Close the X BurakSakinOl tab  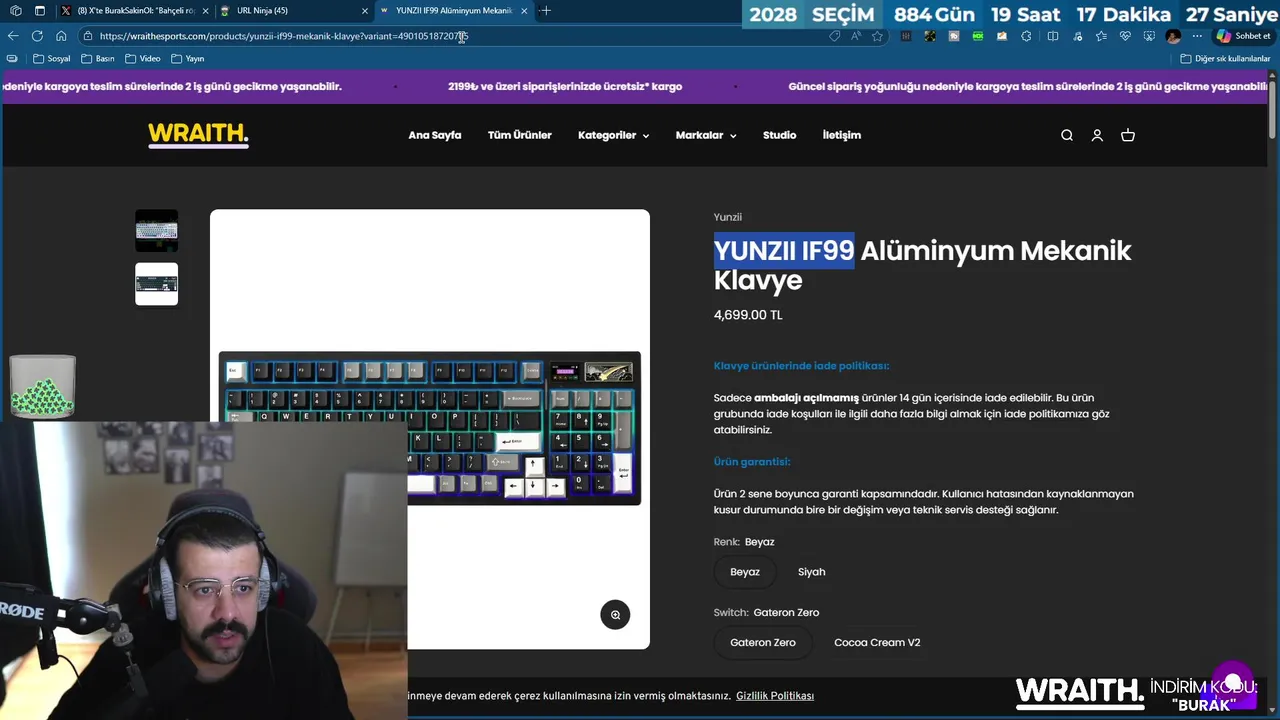tap(206, 11)
